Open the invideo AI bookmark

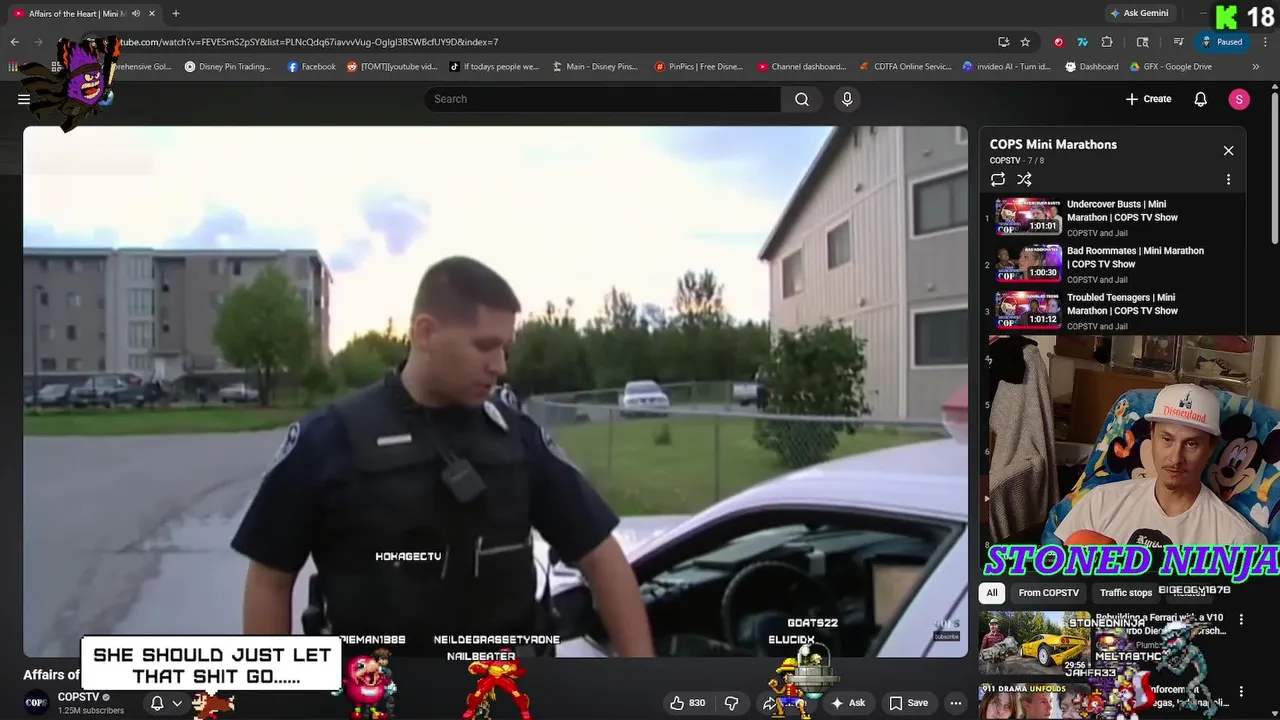coord(1007,67)
